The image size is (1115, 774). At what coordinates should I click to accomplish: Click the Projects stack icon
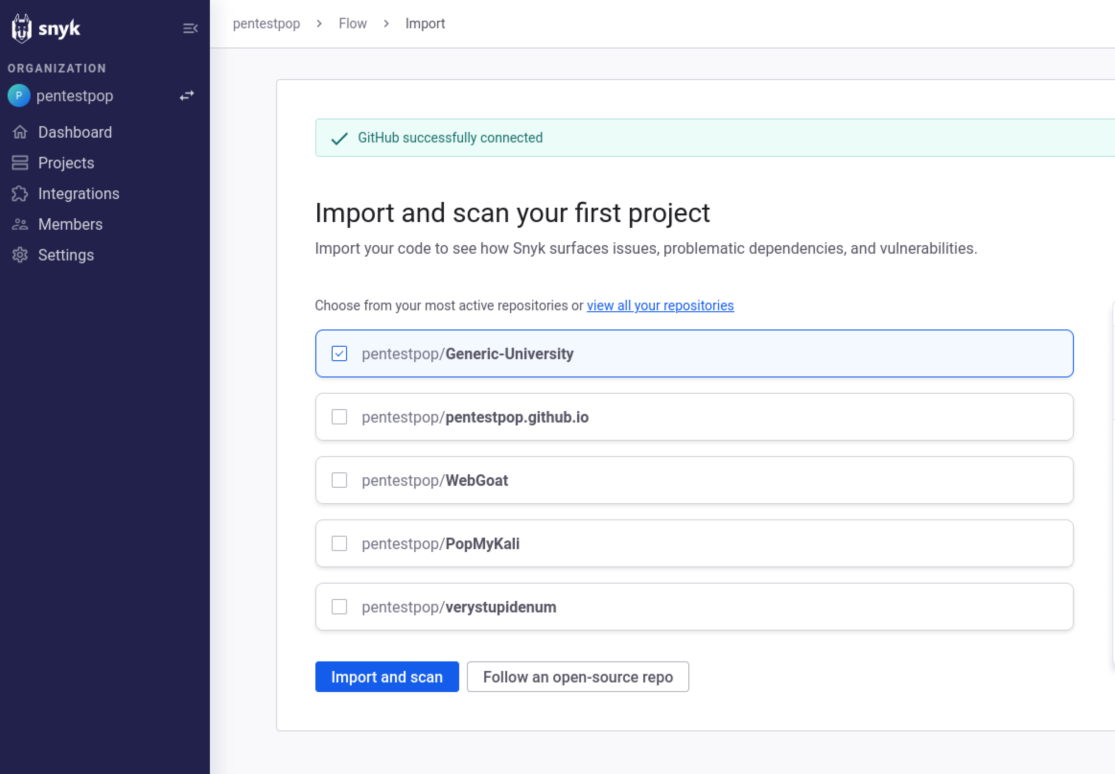20,163
